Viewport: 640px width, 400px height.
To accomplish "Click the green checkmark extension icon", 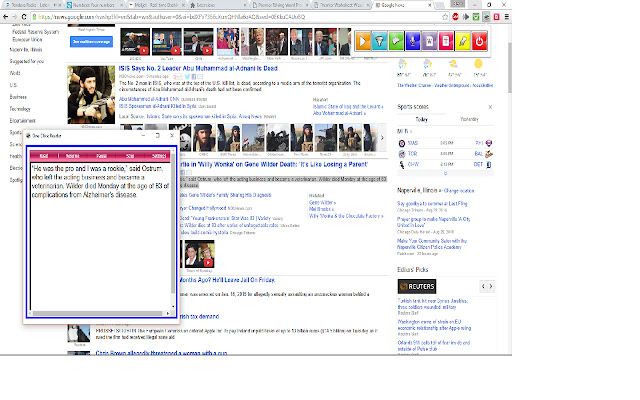I will click(x=476, y=17).
